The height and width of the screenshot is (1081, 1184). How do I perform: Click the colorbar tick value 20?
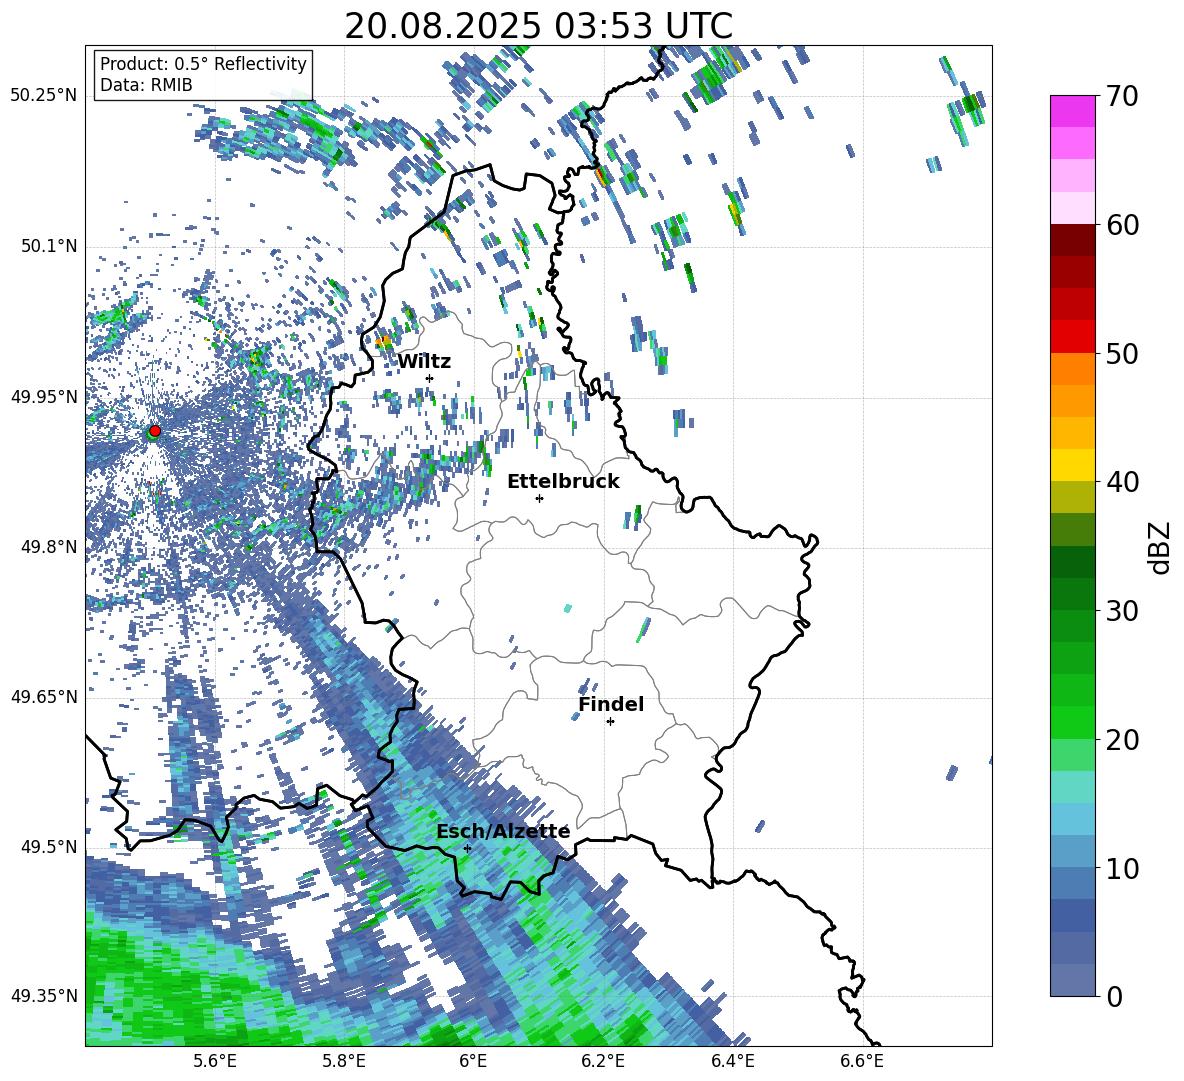click(1122, 740)
